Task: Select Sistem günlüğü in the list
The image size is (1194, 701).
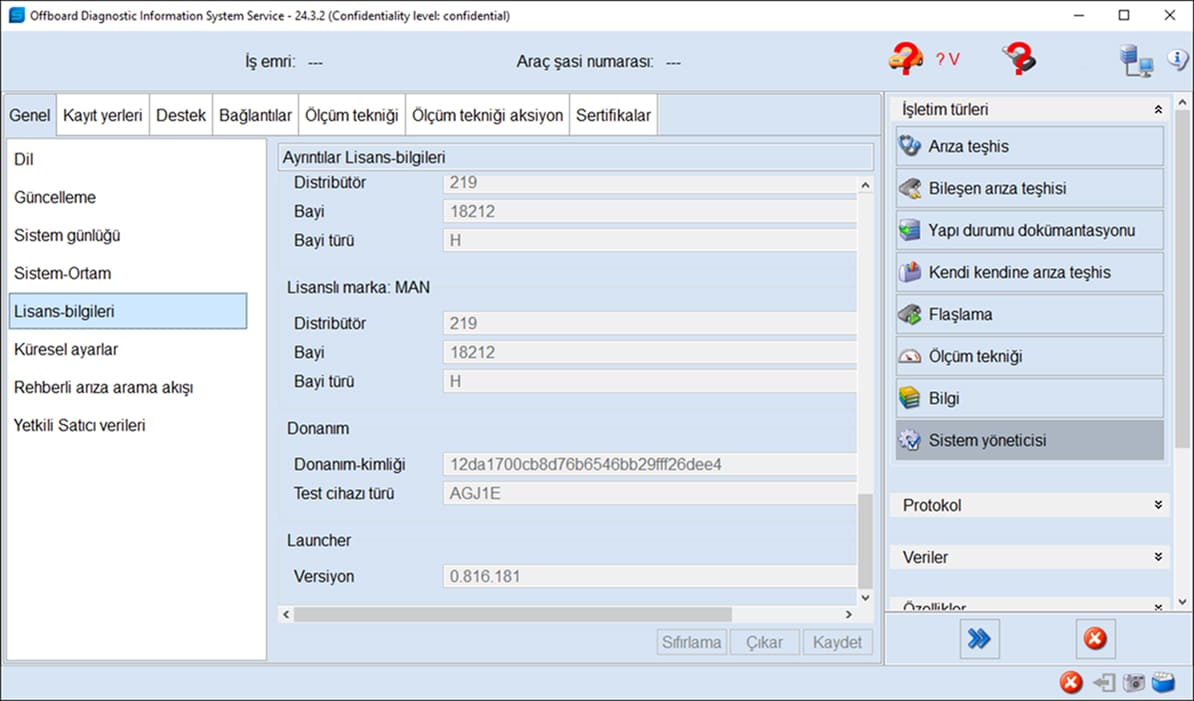Action: 128,235
